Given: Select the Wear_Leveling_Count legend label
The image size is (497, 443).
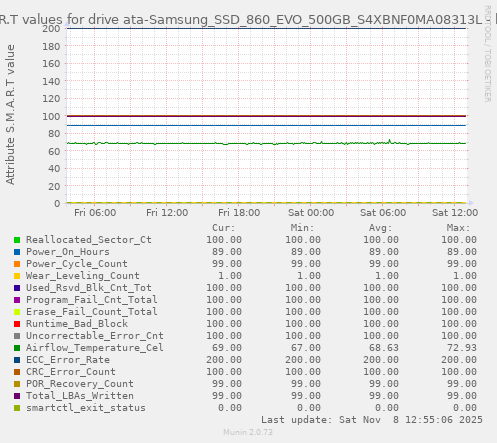Looking at the screenshot, I should click(83, 276).
